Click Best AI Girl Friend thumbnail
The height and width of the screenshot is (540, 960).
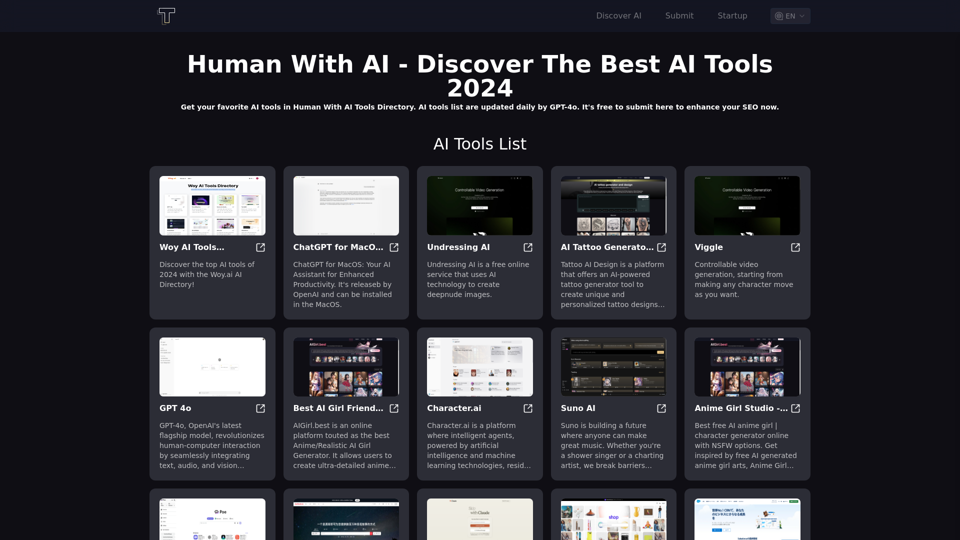pos(346,367)
